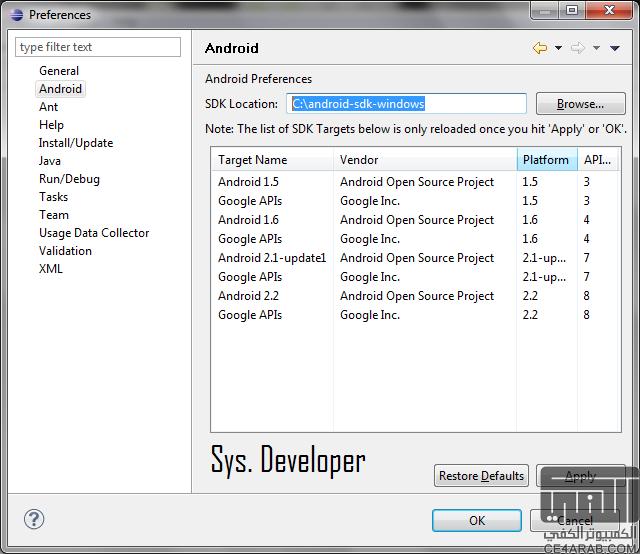Open Java preferences category
The image size is (640, 554).
click(x=50, y=161)
